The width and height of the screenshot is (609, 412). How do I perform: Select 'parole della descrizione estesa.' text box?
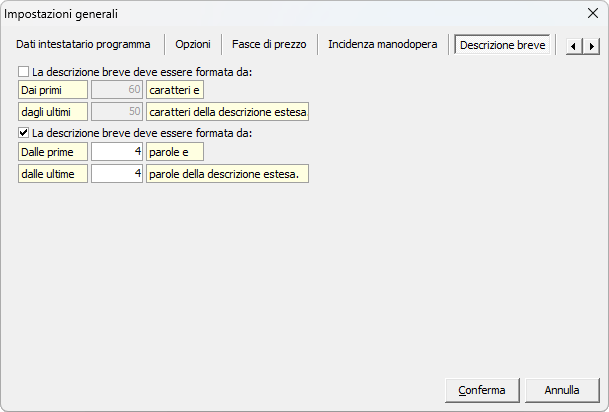(x=227, y=173)
